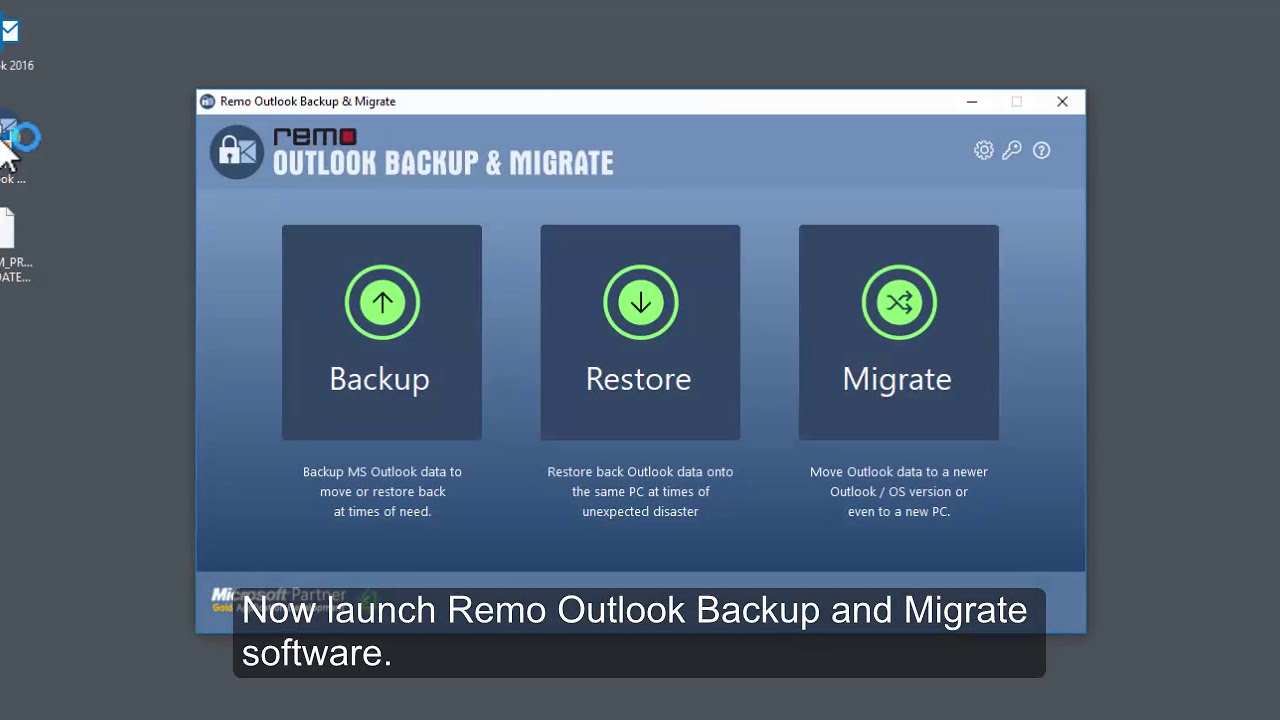
Task: Open help via the question-mark icon
Action: tap(1042, 150)
